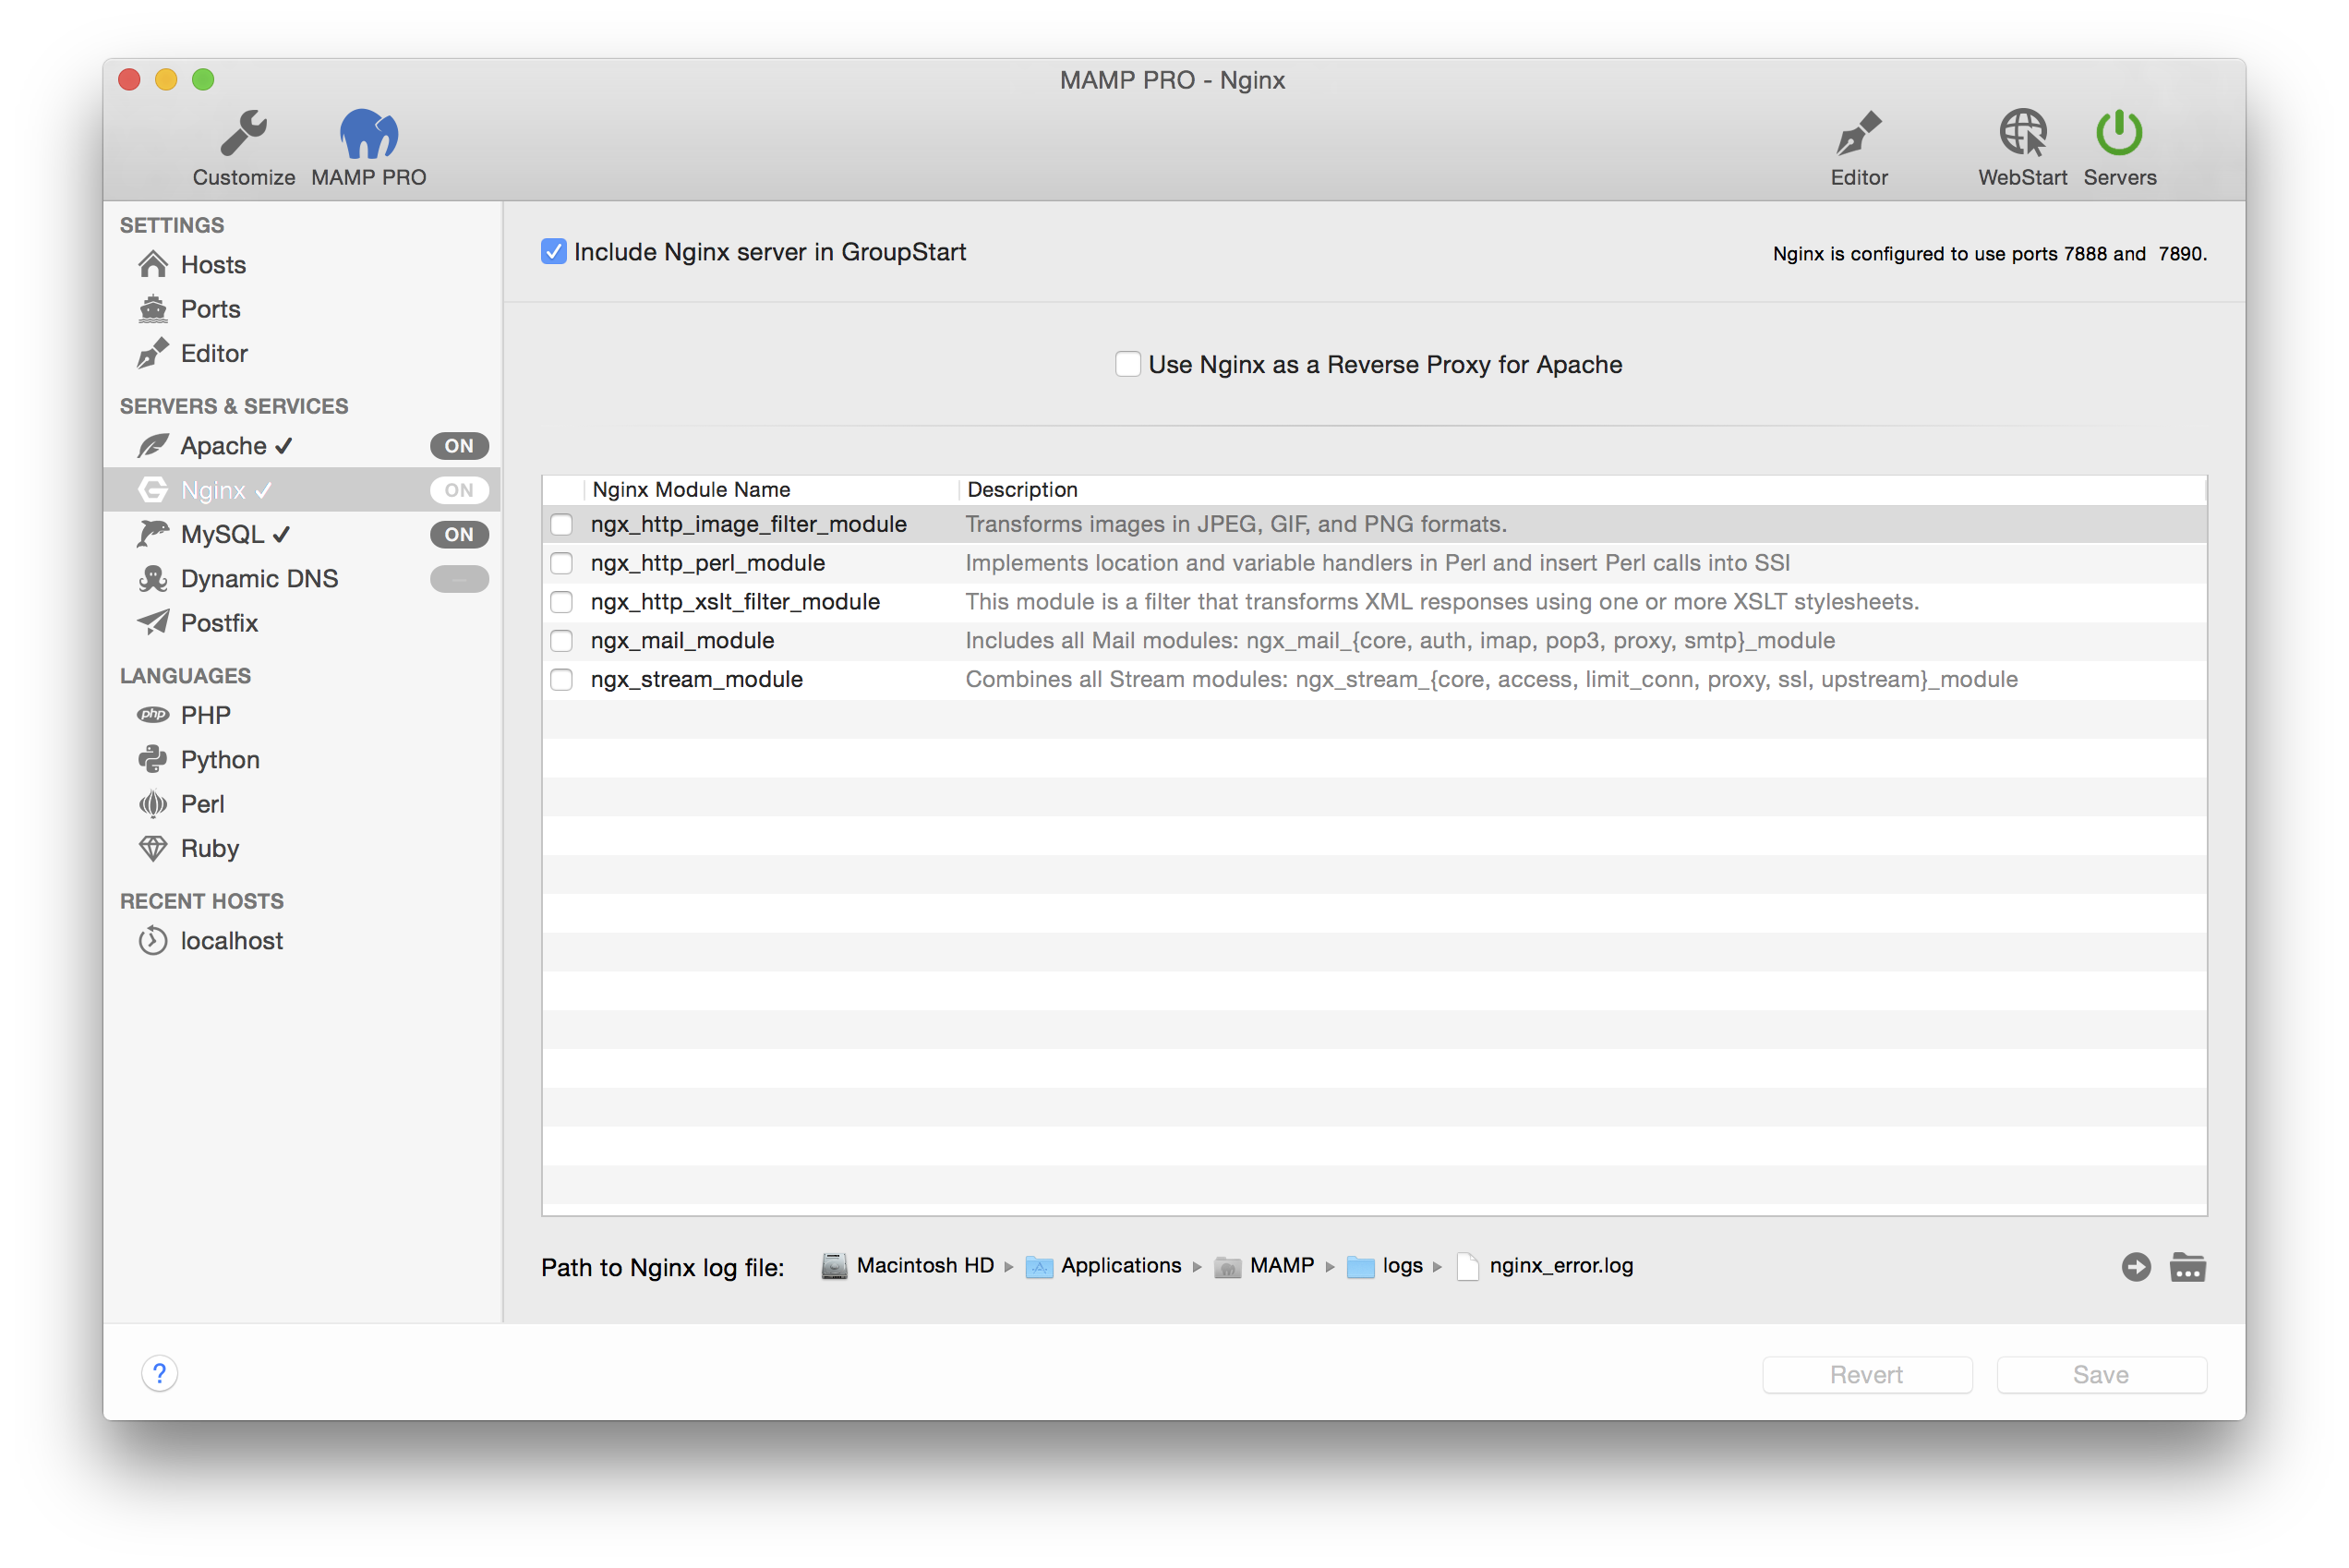Image resolution: width=2349 pixels, height=1568 pixels.
Task: Open Perl language settings
Action: 202,804
